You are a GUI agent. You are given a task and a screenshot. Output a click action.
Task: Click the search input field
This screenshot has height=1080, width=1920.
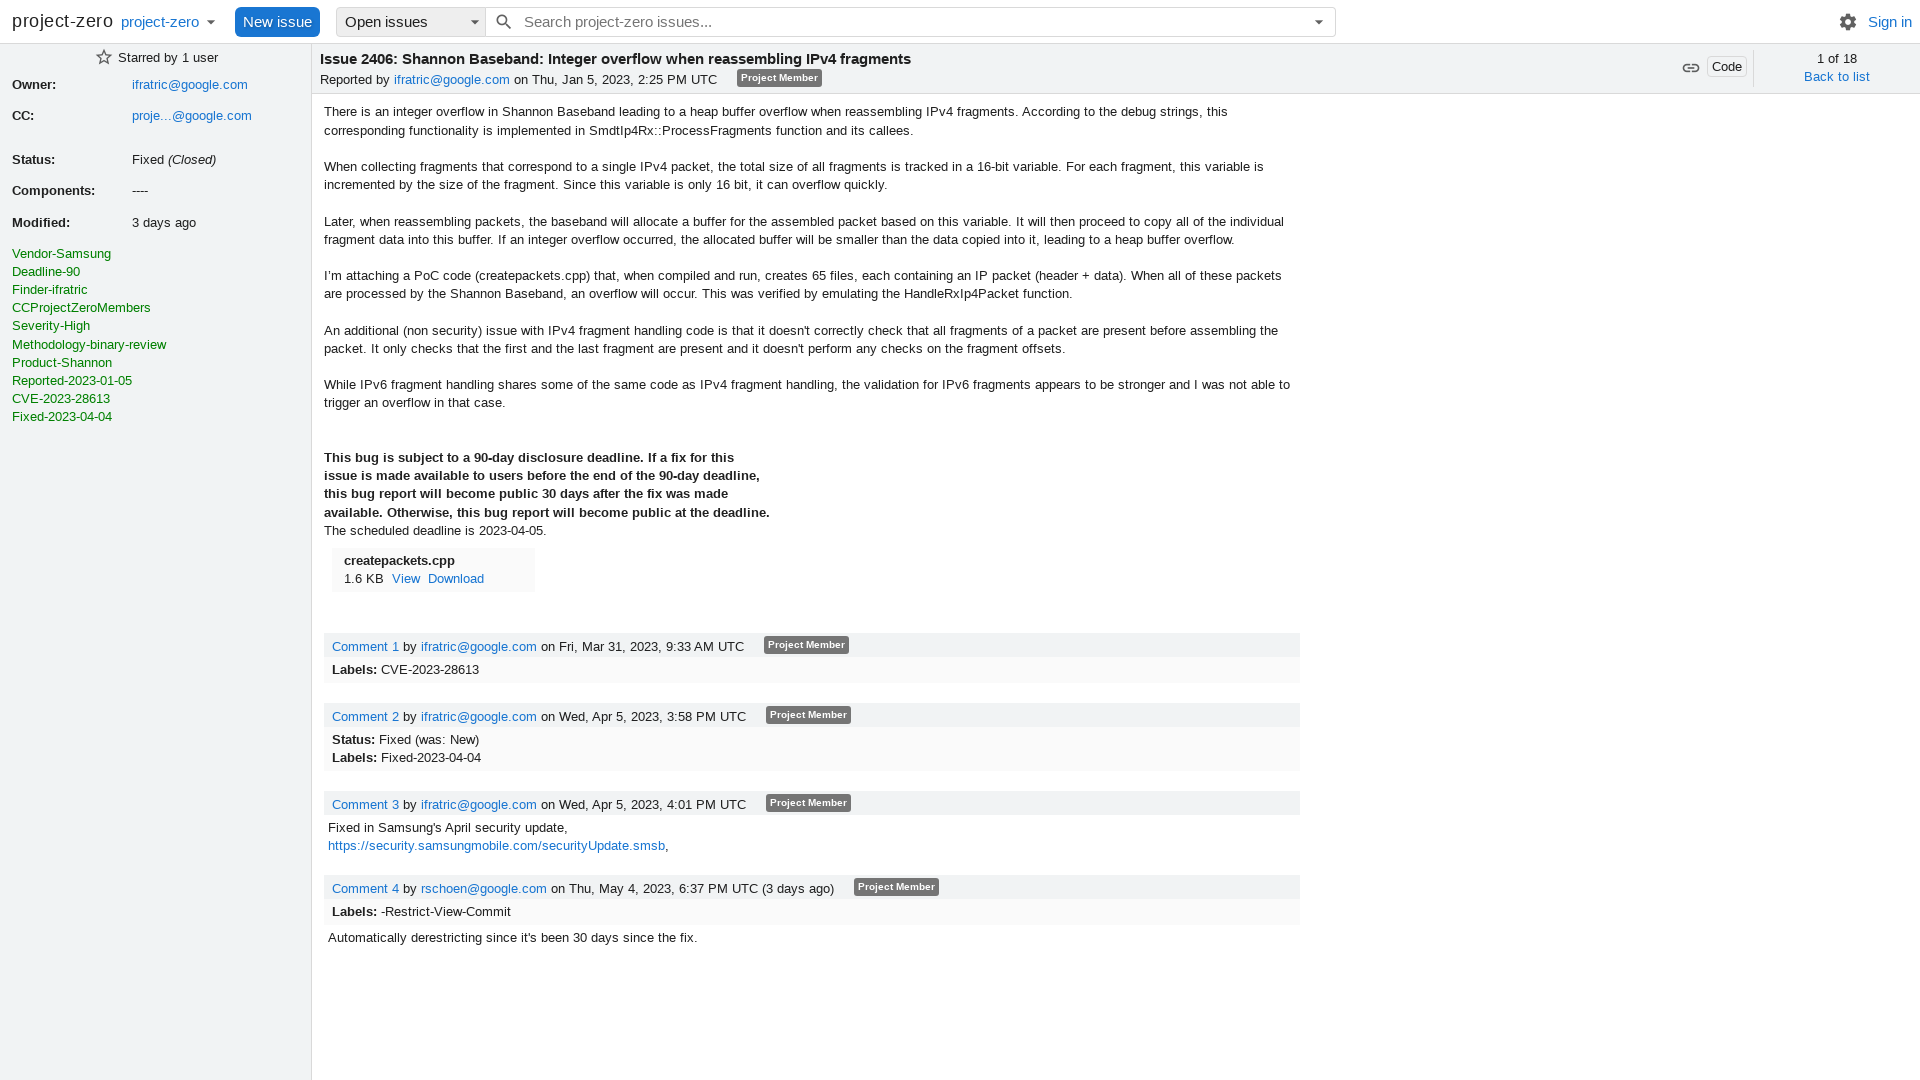coord(910,21)
